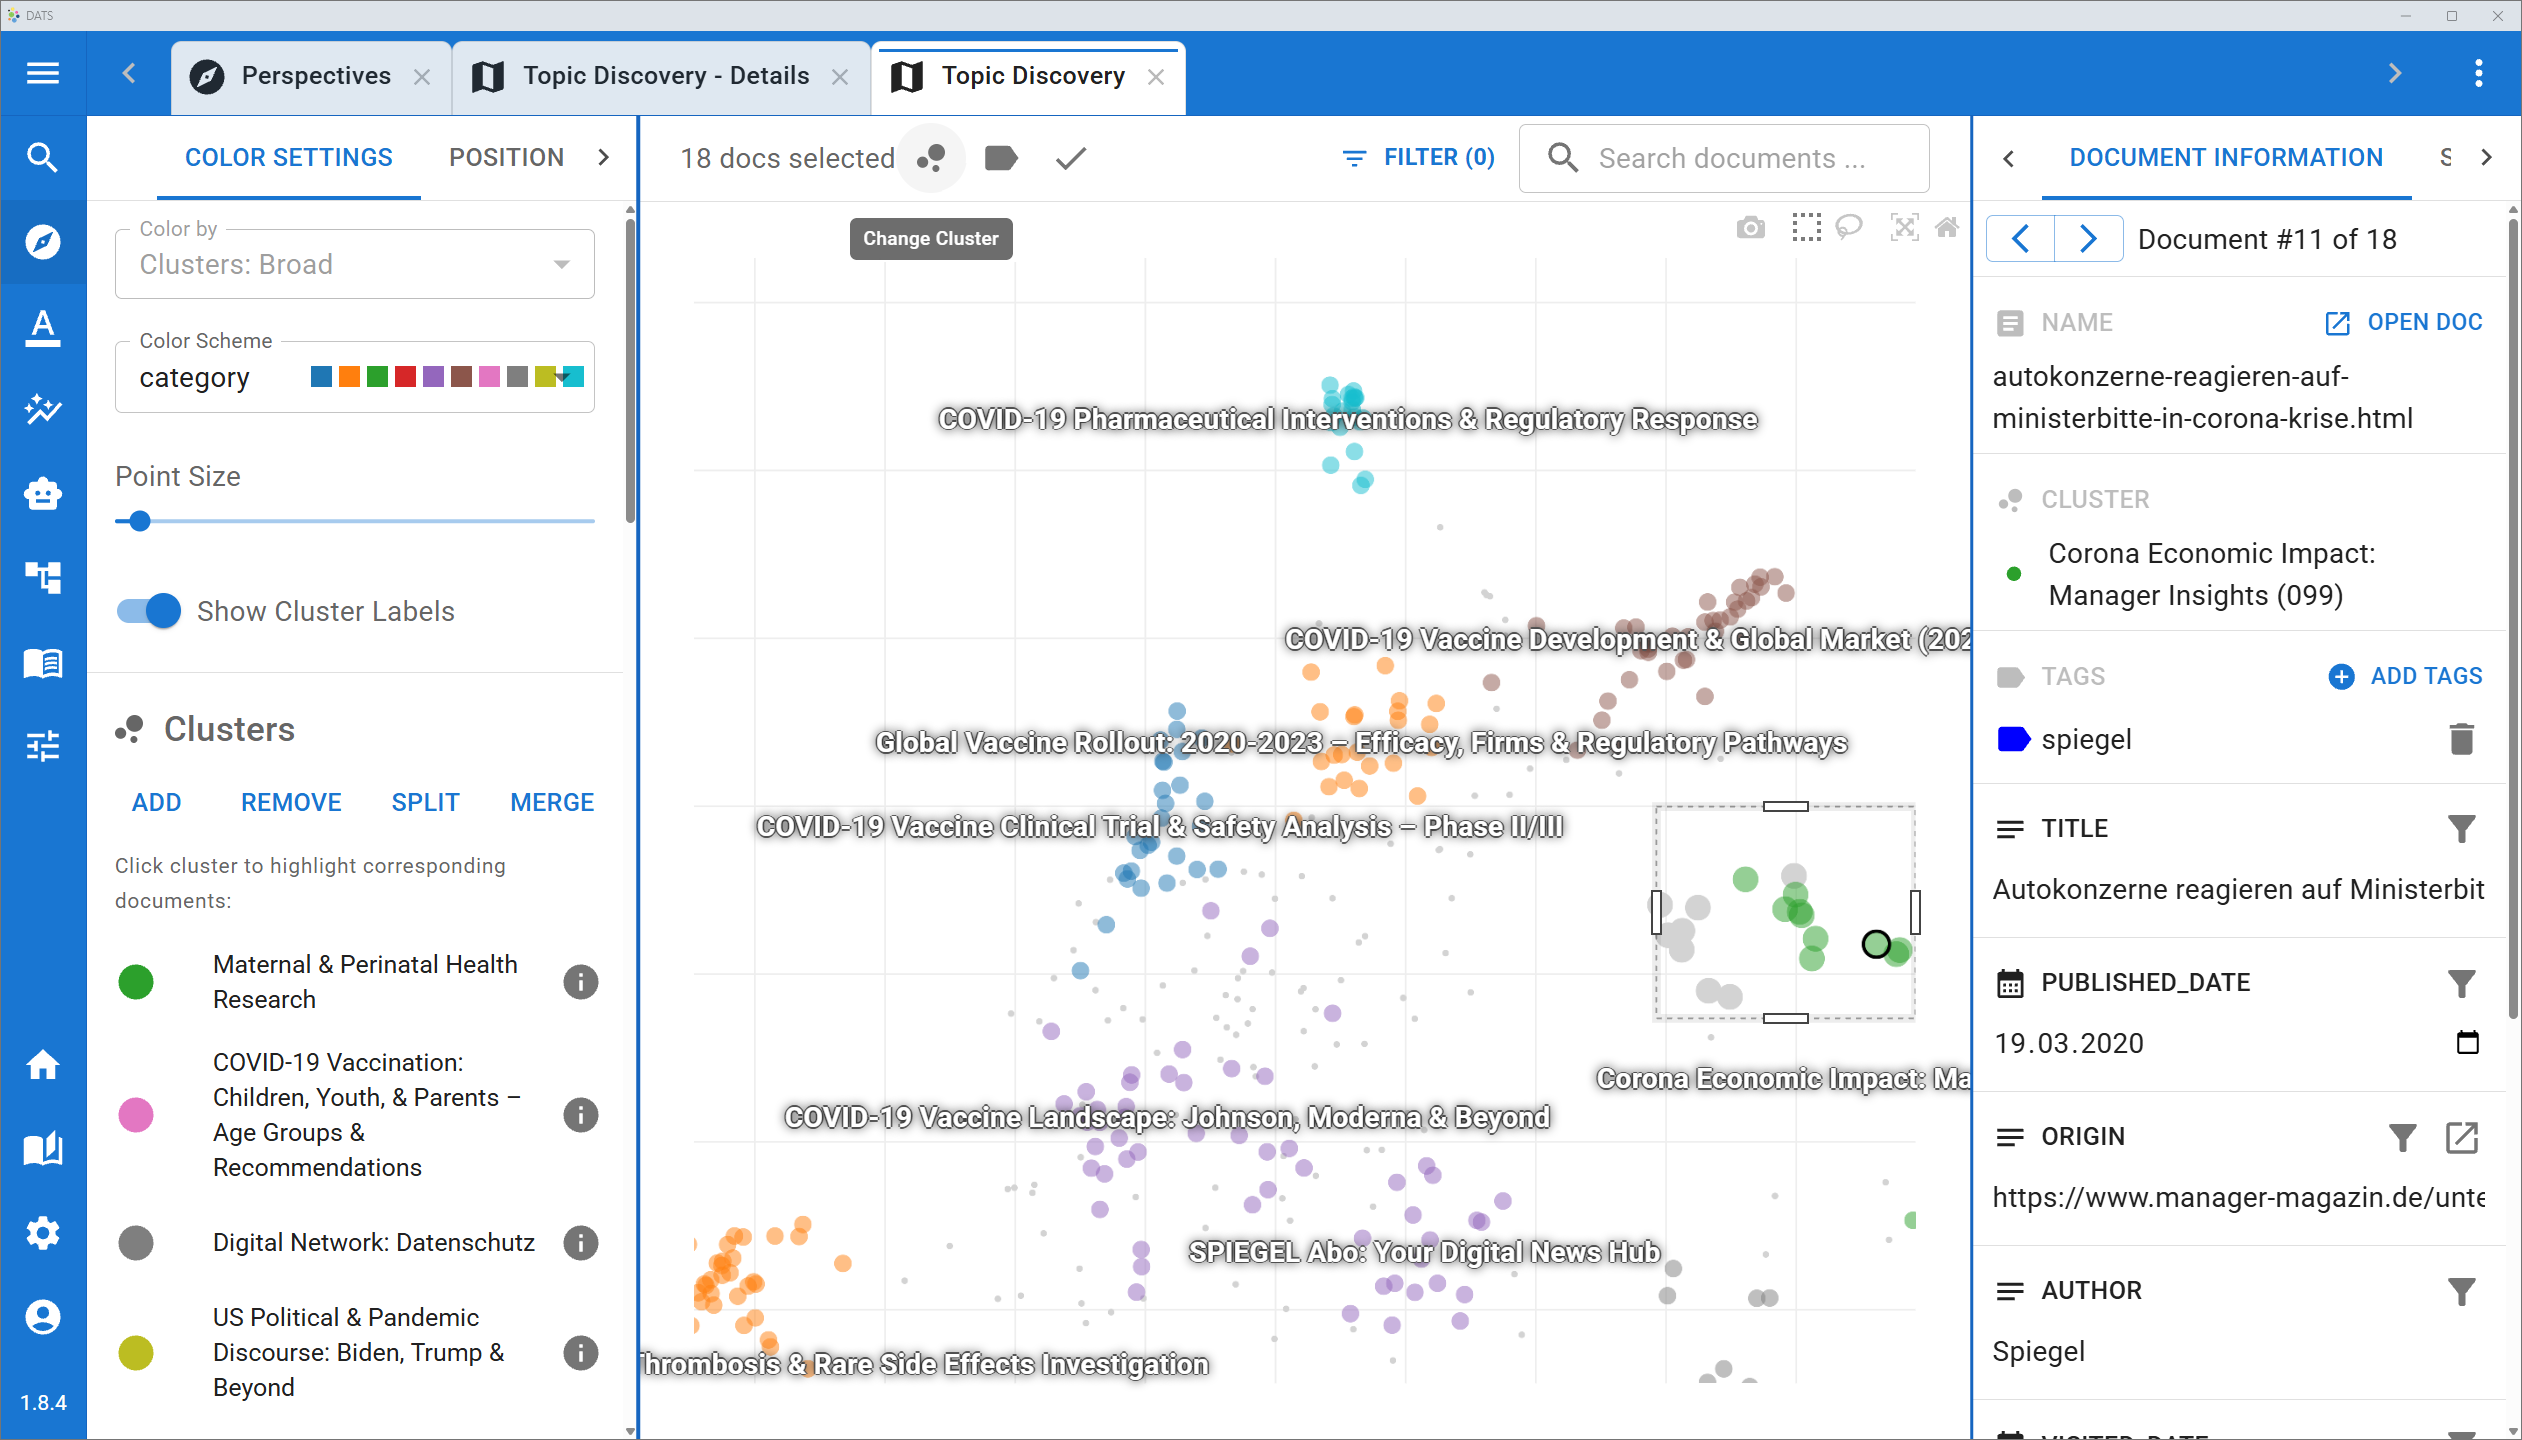Switch to Topic Discovery - Details tab
The height and width of the screenshot is (1440, 2522).
pos(666,76)
